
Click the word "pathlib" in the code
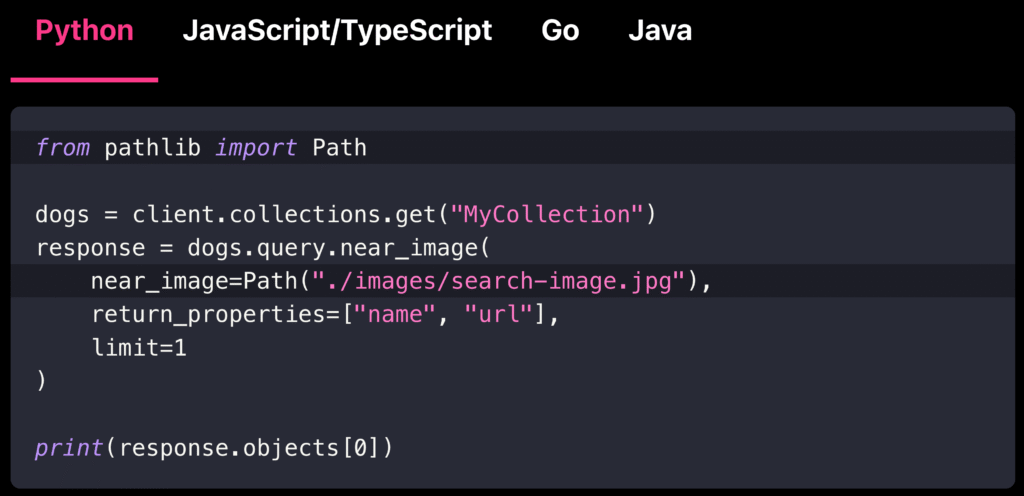point(153,148)
